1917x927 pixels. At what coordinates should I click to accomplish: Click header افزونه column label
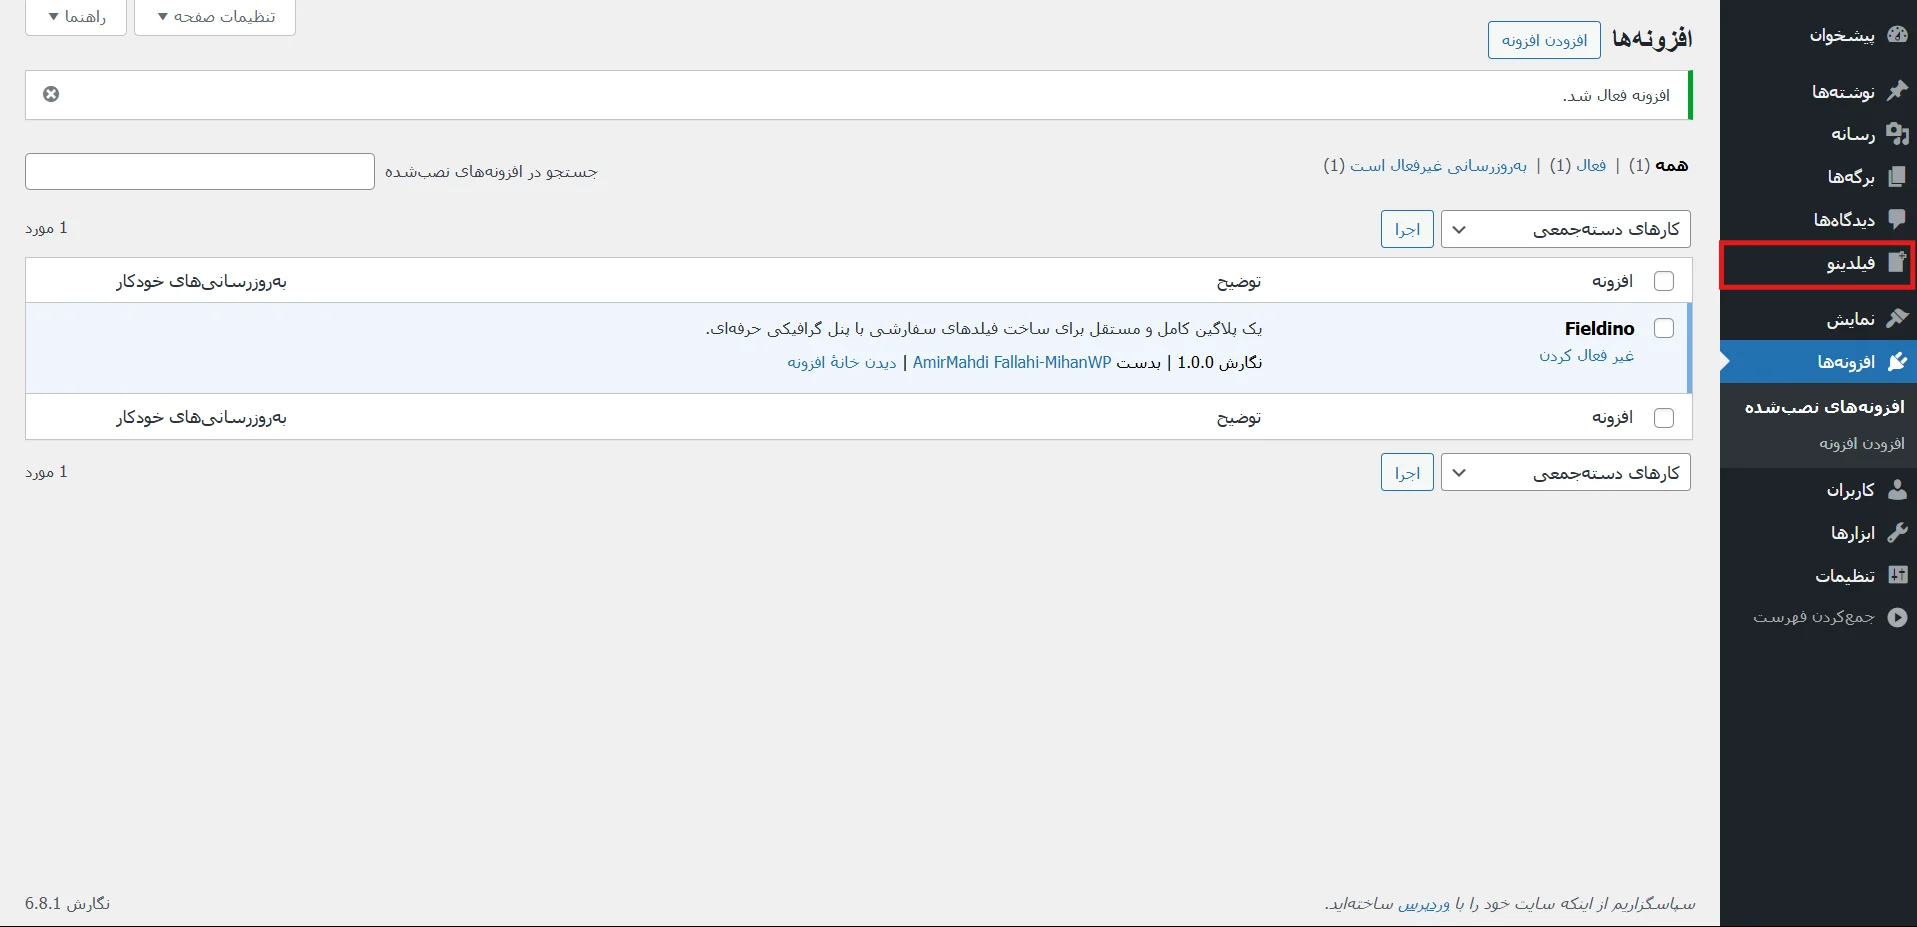[1613, 281]
